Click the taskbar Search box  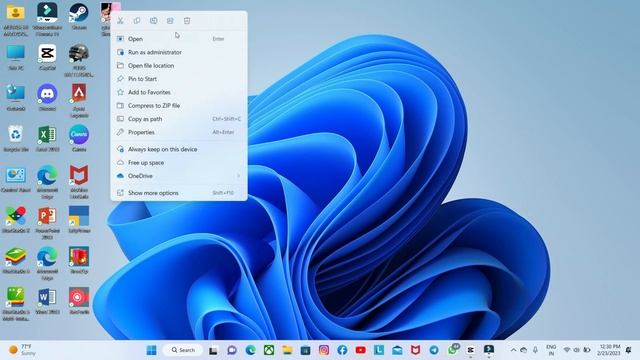[184, 350]
